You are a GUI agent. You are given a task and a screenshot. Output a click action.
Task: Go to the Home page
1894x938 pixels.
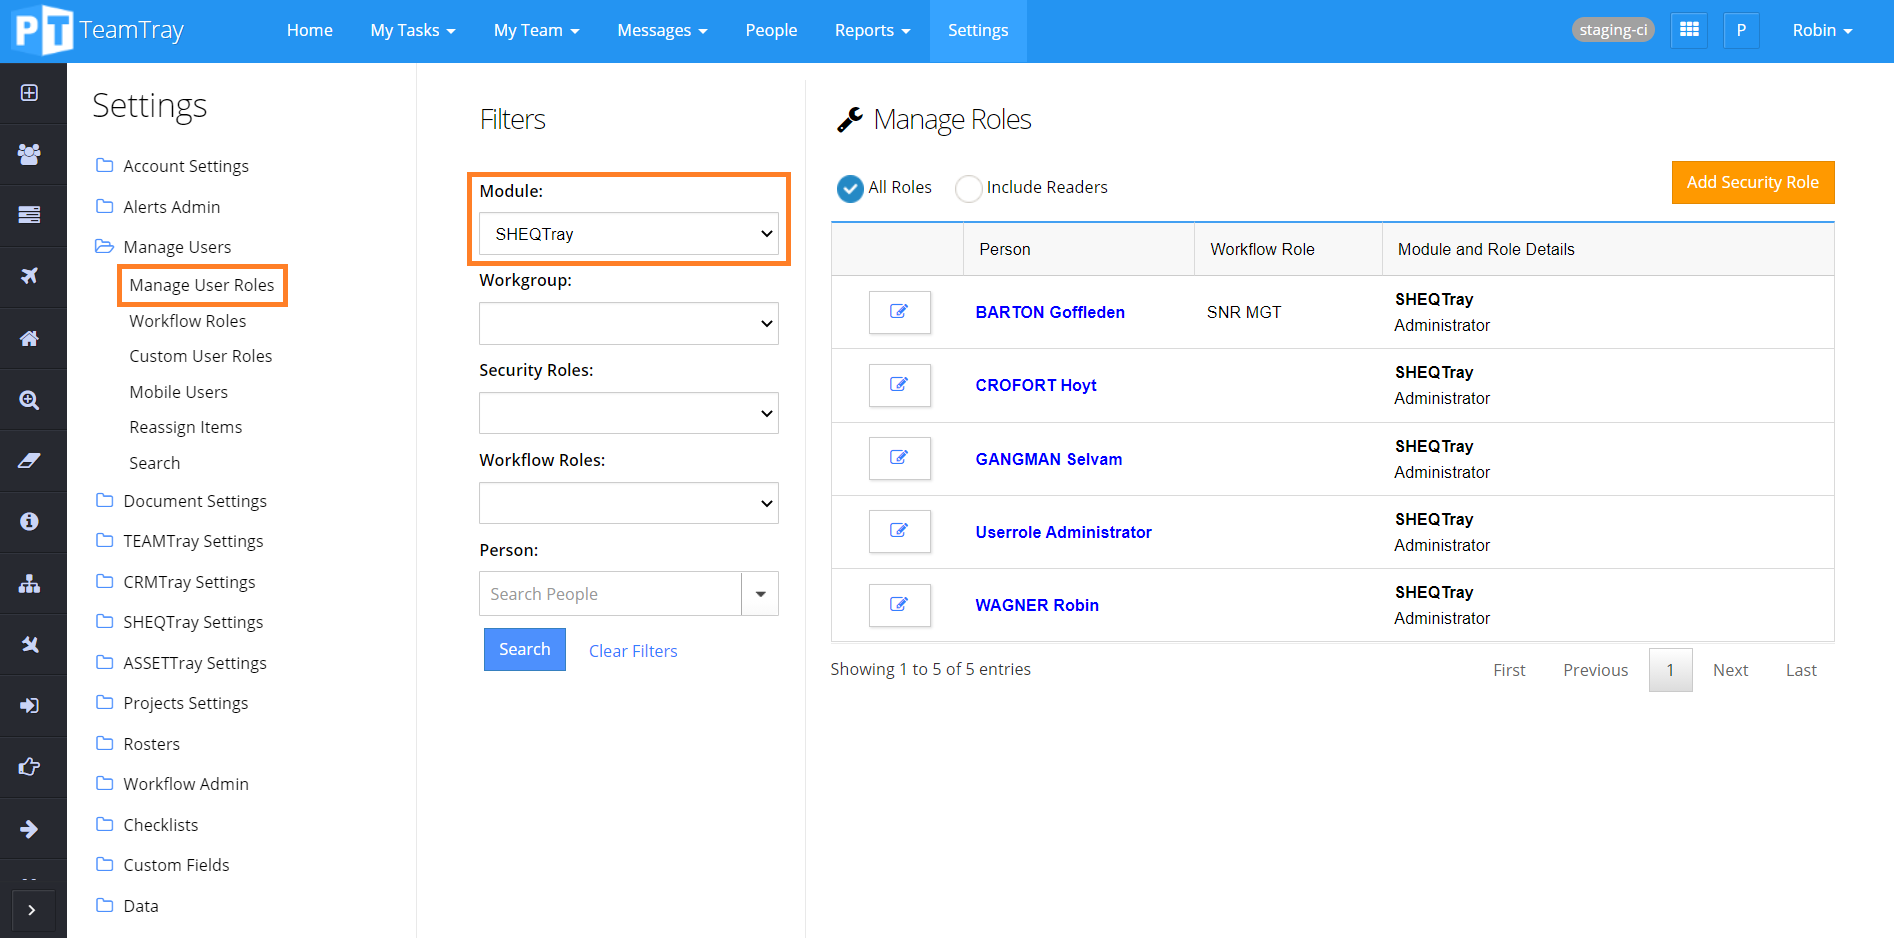tap(310, 30)
